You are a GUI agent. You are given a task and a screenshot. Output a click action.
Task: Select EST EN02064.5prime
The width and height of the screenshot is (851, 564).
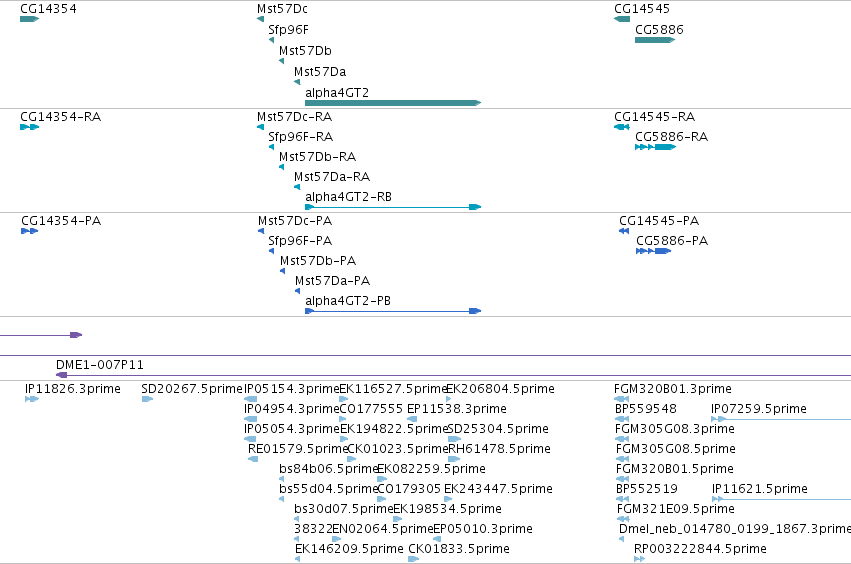[x=382, y=529]
